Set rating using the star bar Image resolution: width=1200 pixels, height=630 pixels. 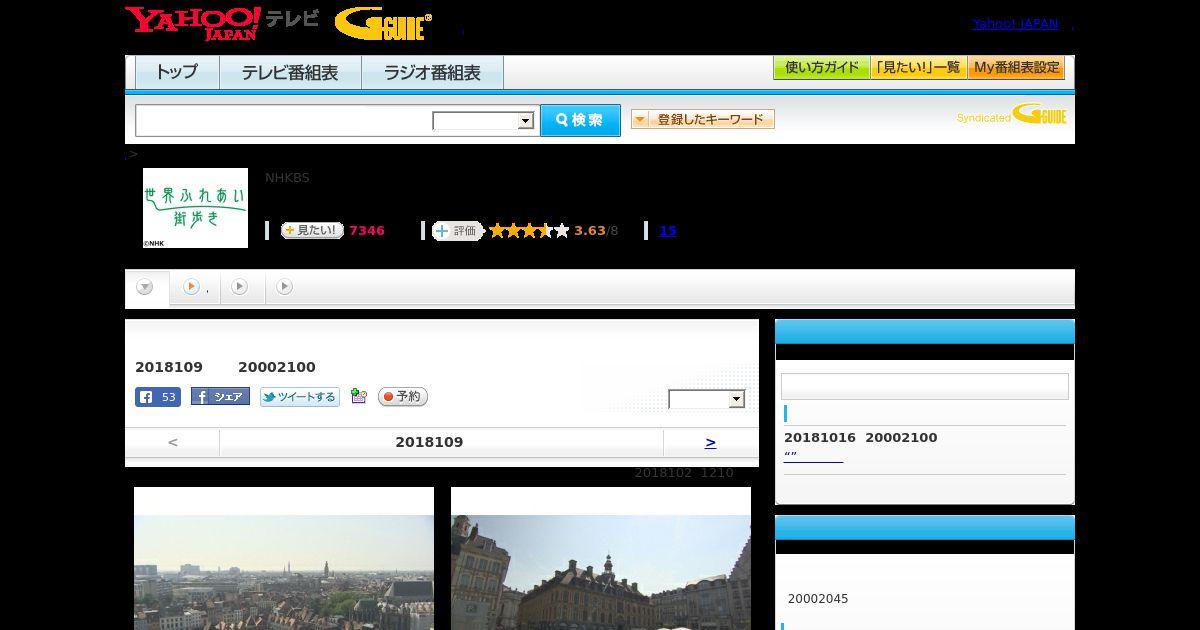coord(529,231)
